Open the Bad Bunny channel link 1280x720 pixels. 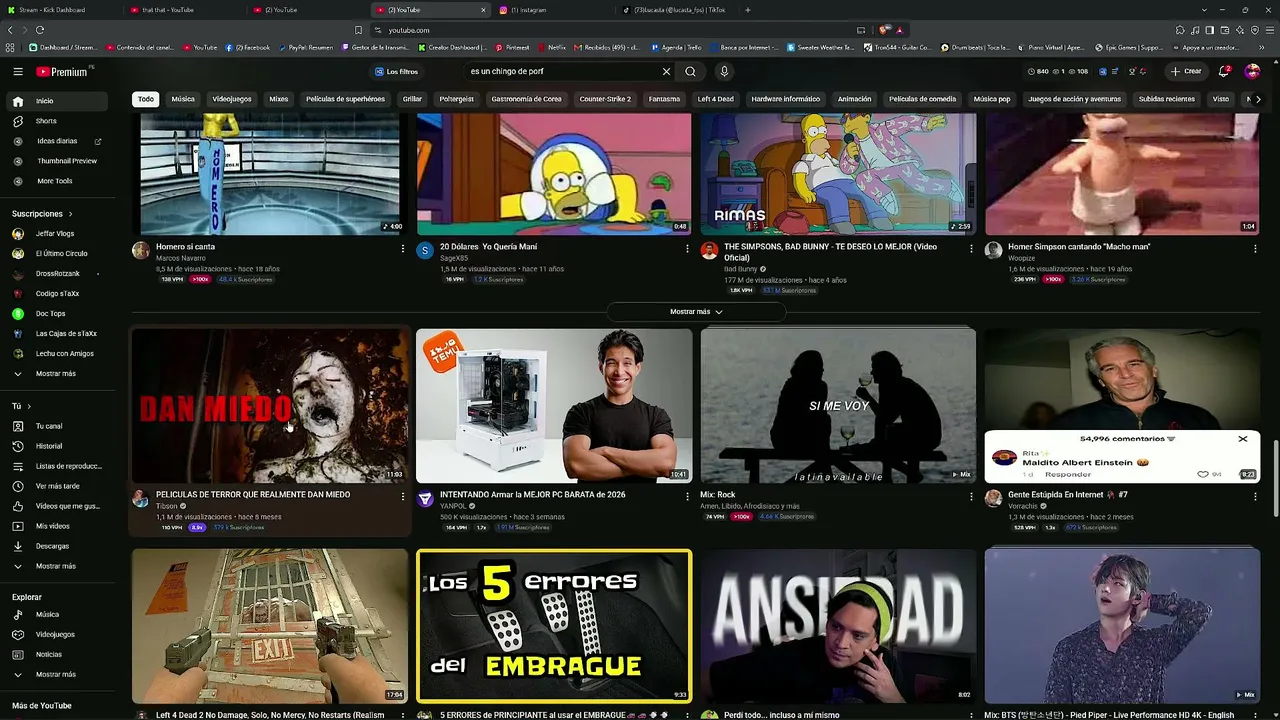(741, 269)
